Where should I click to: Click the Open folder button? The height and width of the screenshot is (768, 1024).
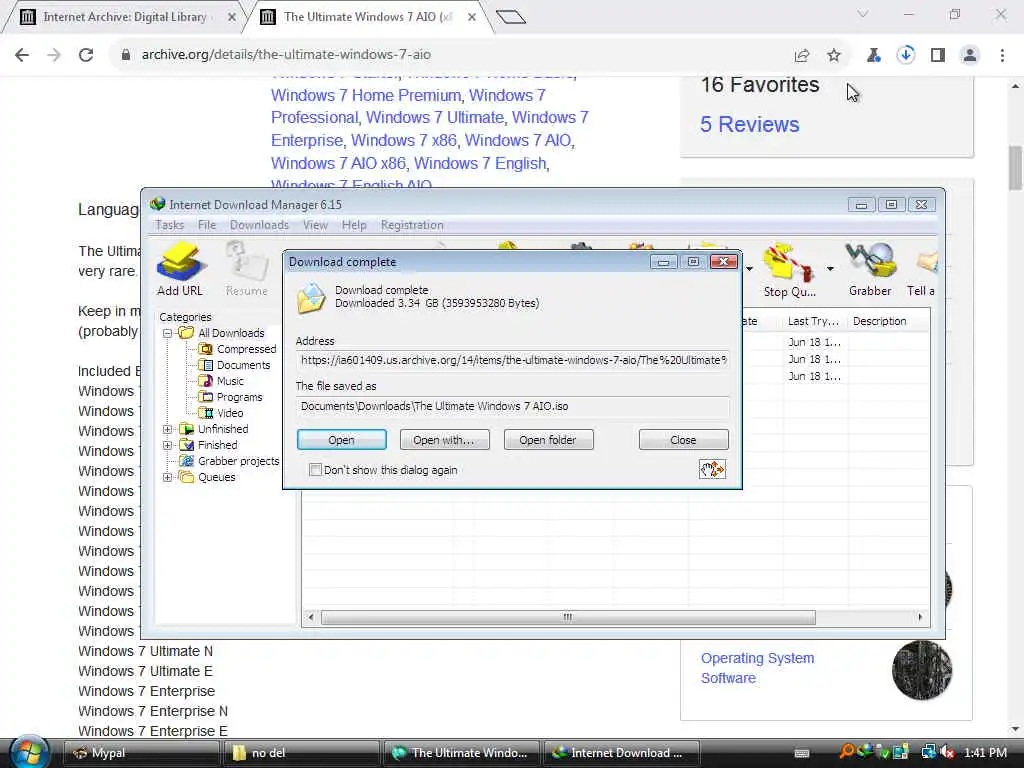tap(549, 440)
